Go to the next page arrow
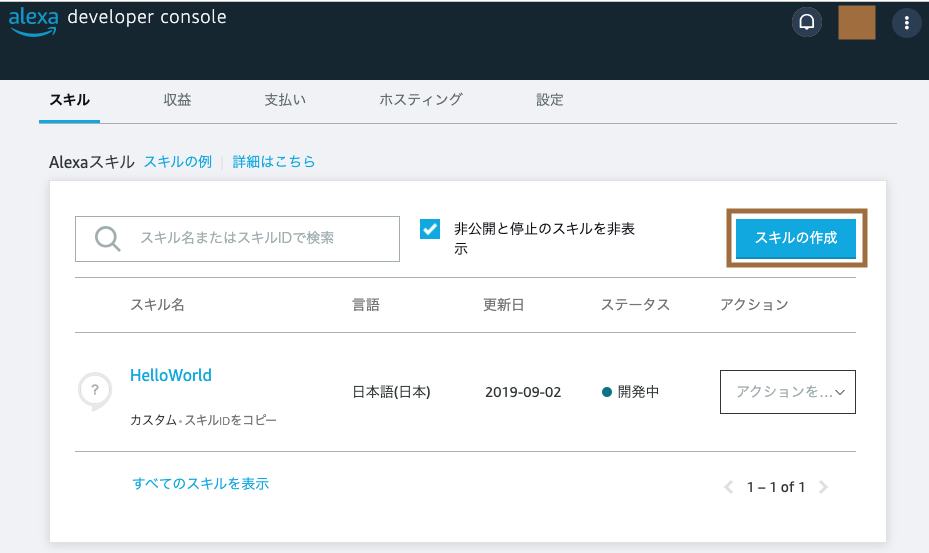Viewport: 929px width, 553px height. point(824,487)
